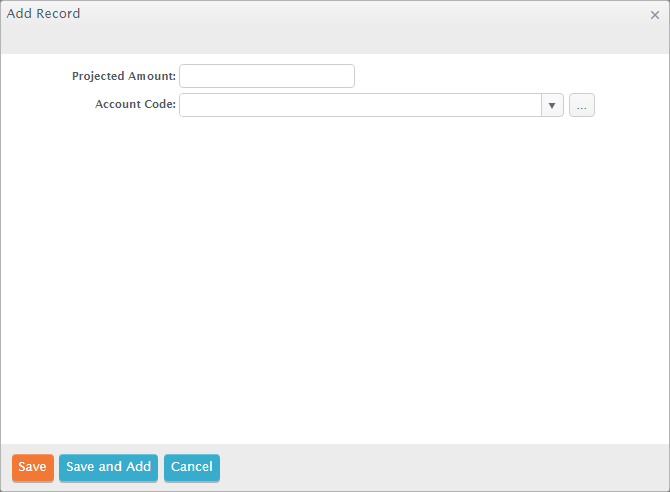
Task: Click the 'Add Record' dialog title
Action: click(43, 14)
